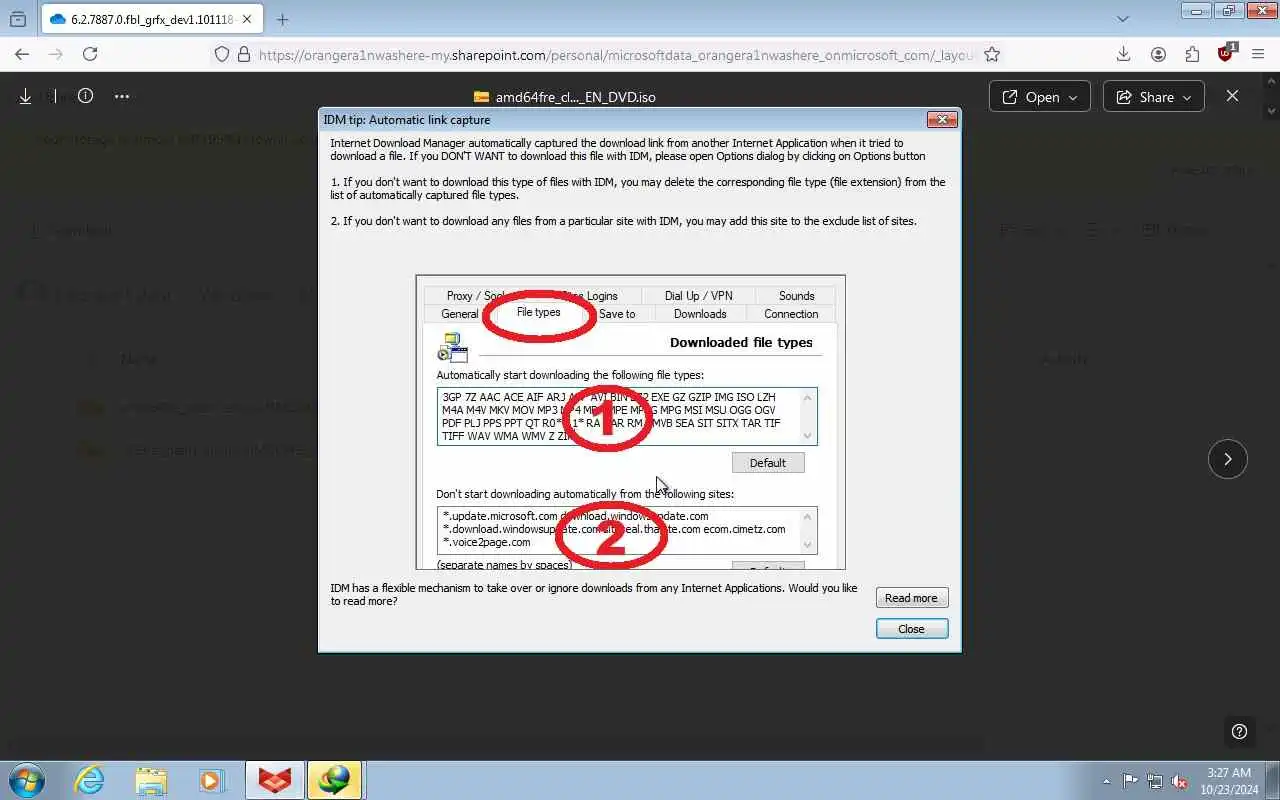
Task: Close the IDM tip dialog window
Action: point(942,119)
